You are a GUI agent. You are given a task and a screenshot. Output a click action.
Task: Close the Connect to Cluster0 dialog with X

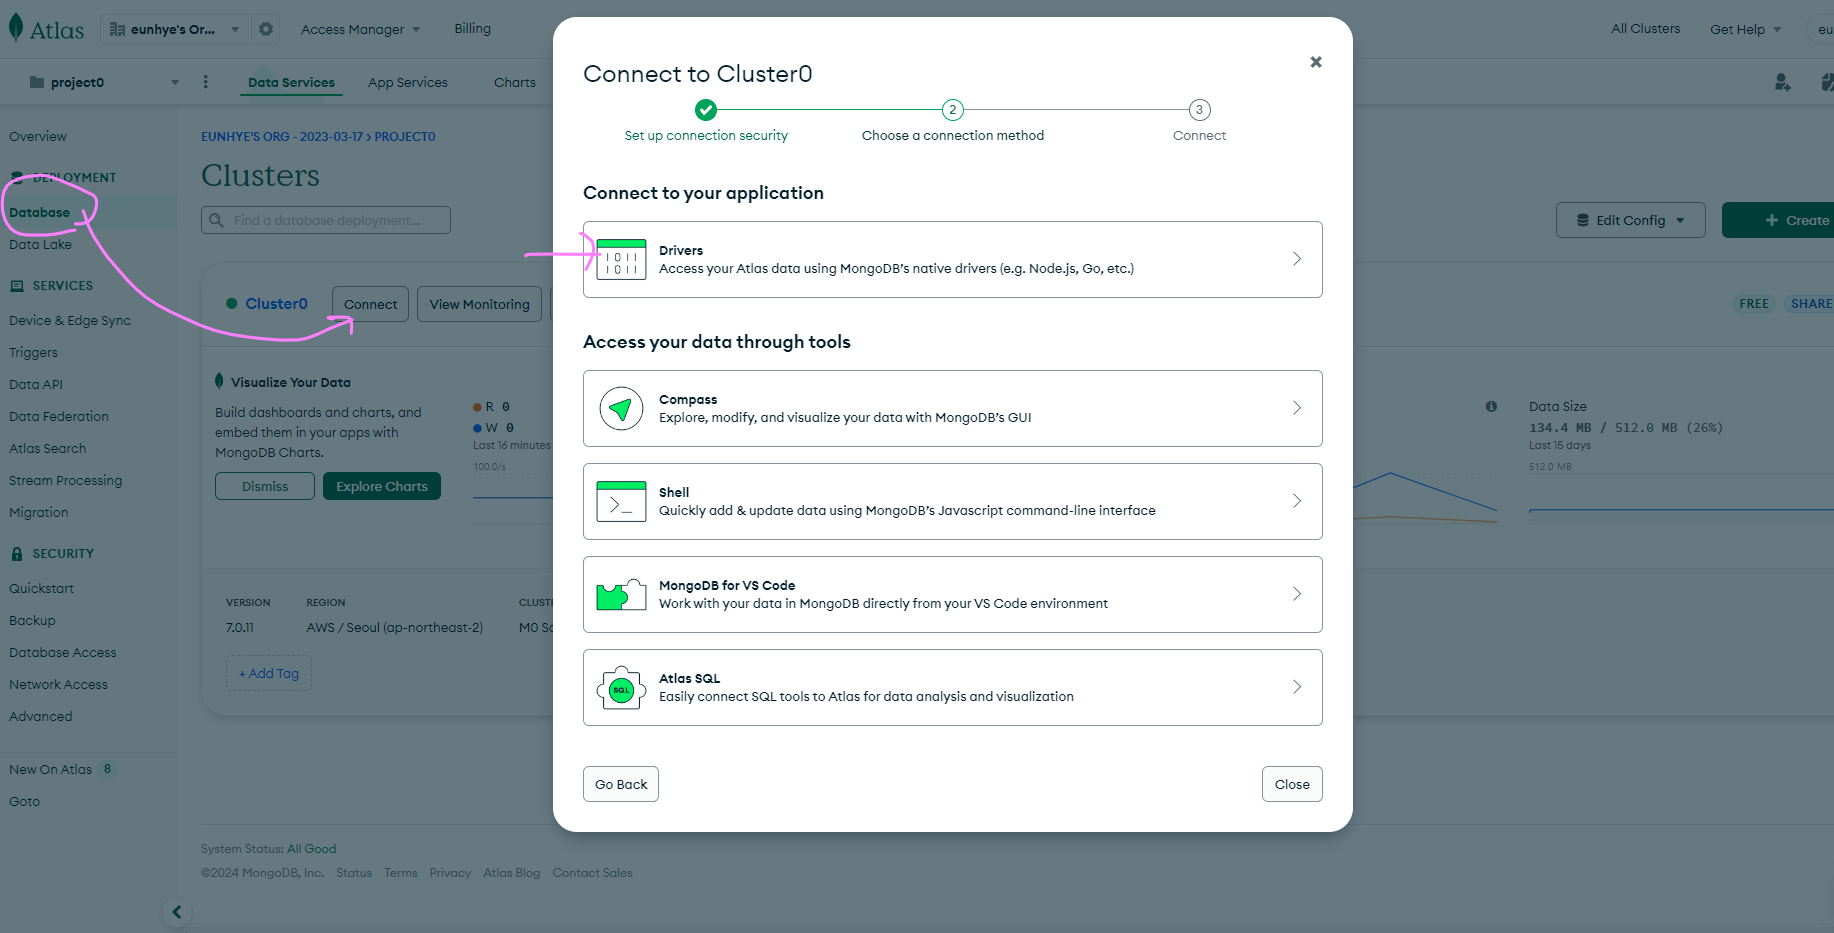1316,62
